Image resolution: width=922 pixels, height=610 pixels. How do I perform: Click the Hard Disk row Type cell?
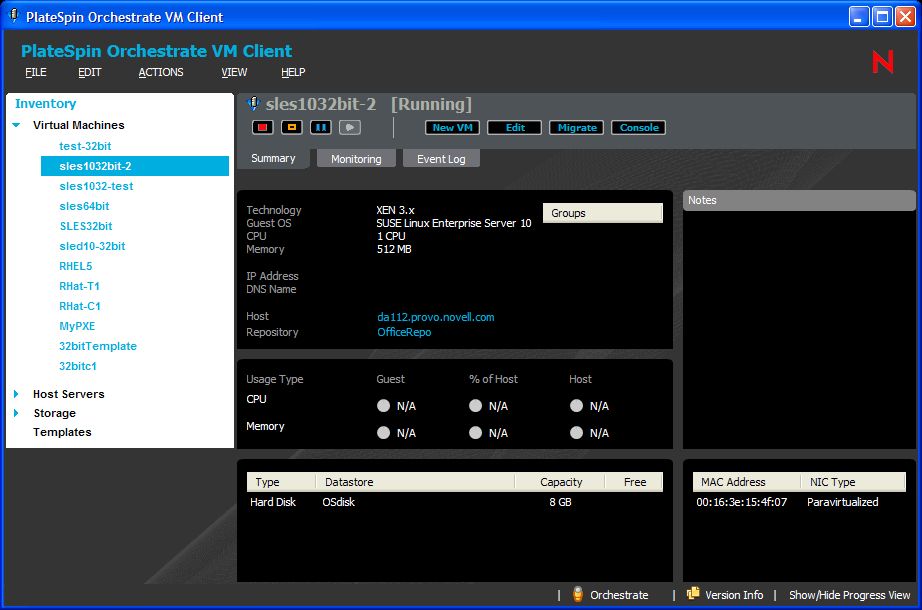(x=273, y=502)
